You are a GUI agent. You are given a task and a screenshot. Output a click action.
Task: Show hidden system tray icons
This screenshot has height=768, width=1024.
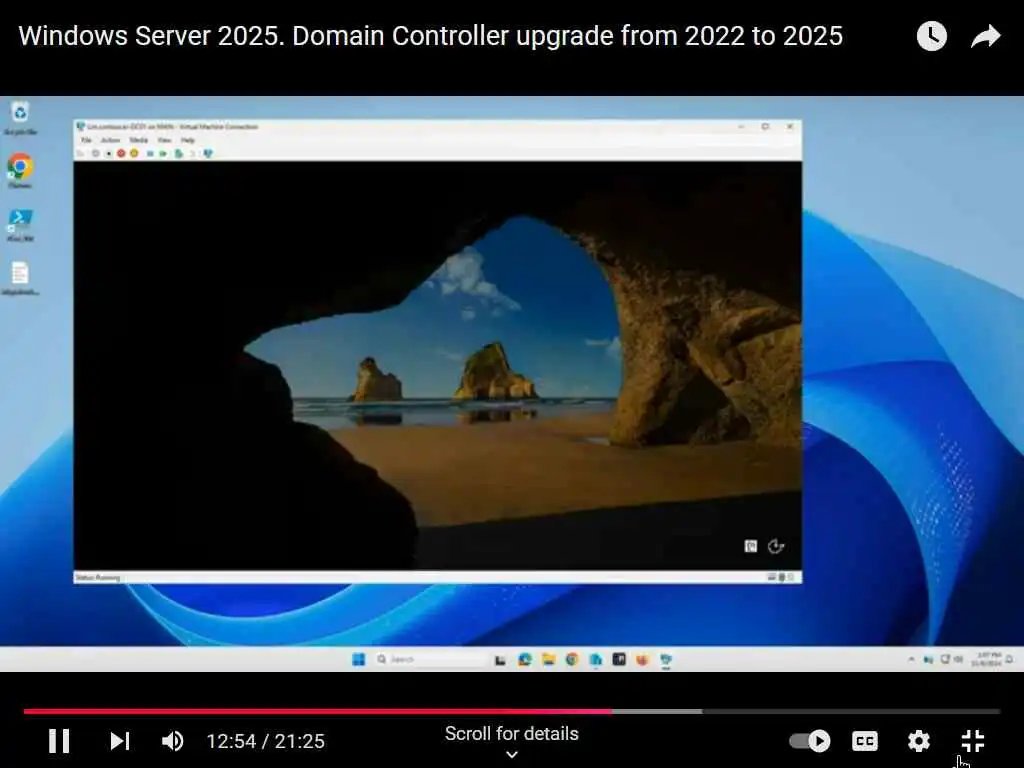click(911, 660)
